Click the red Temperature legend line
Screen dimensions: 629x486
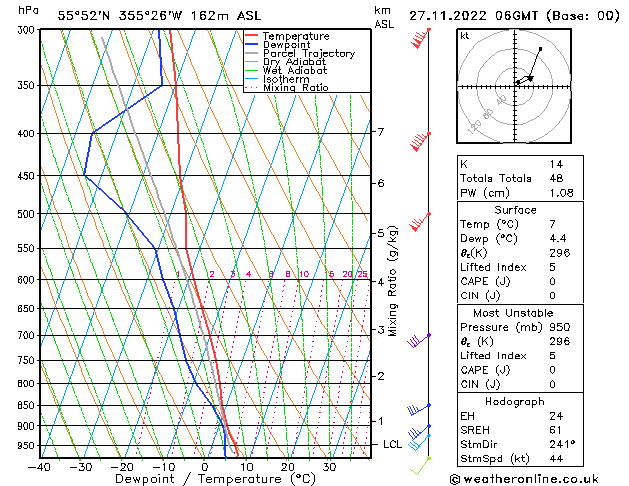[x=252, y=36]
